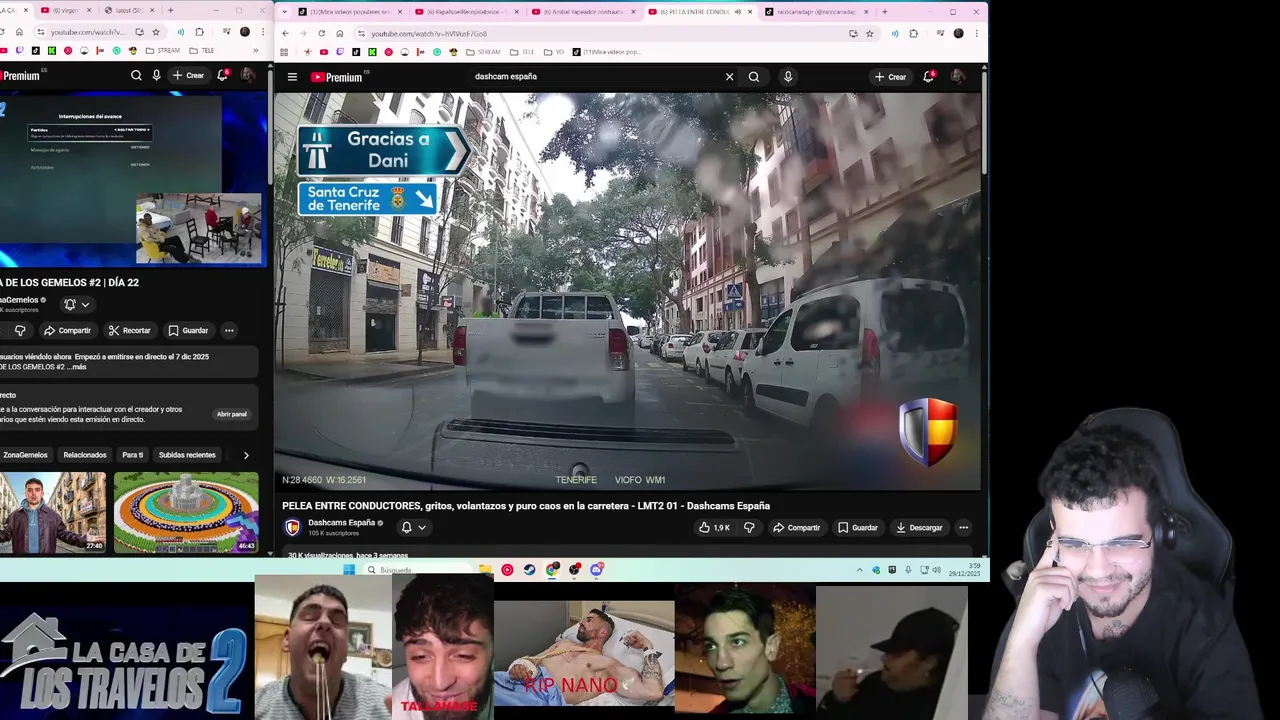Open notifications bell in right YouTube window
Screen dimensions: 1280x720
[x=928, y=77]
